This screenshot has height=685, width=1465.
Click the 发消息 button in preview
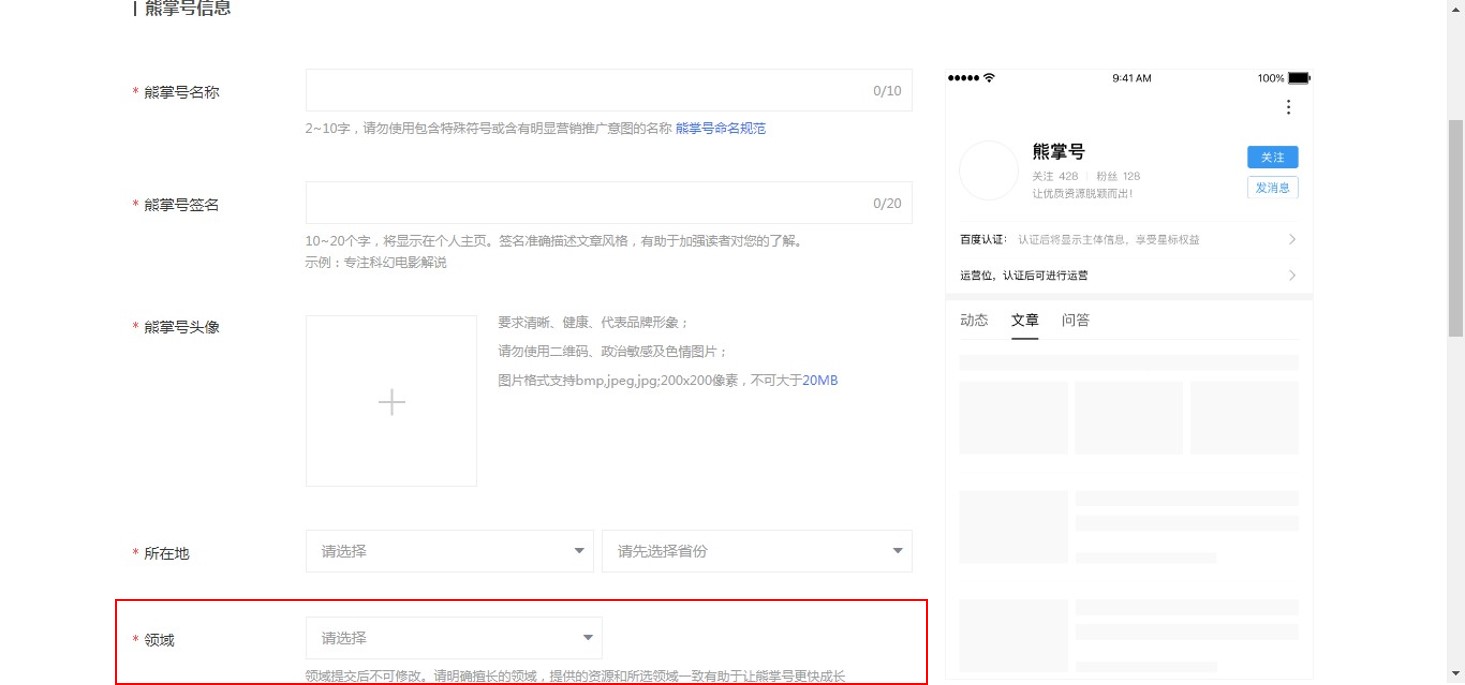(1272, 187)
